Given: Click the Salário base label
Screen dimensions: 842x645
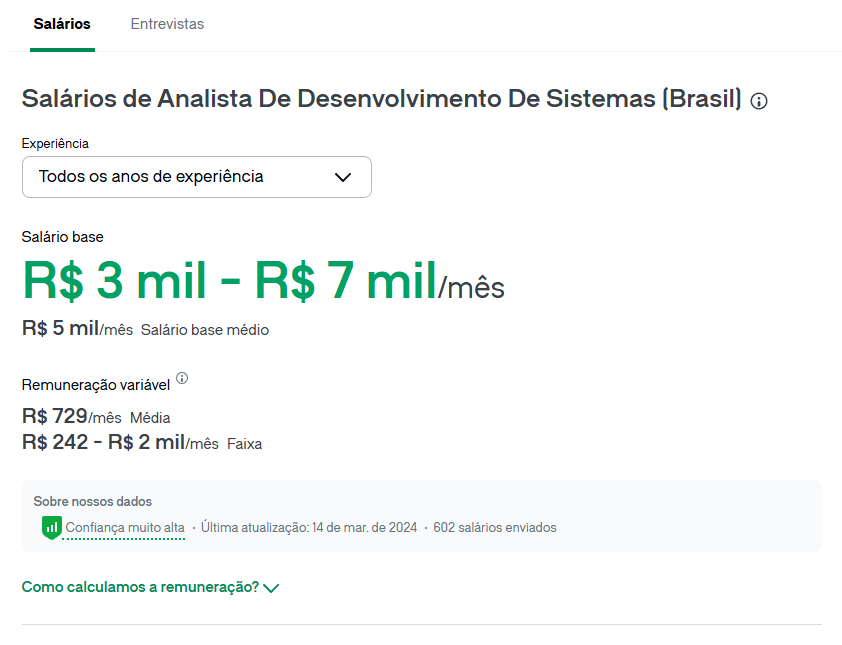Looking at the screenshot, I should 63,237.
